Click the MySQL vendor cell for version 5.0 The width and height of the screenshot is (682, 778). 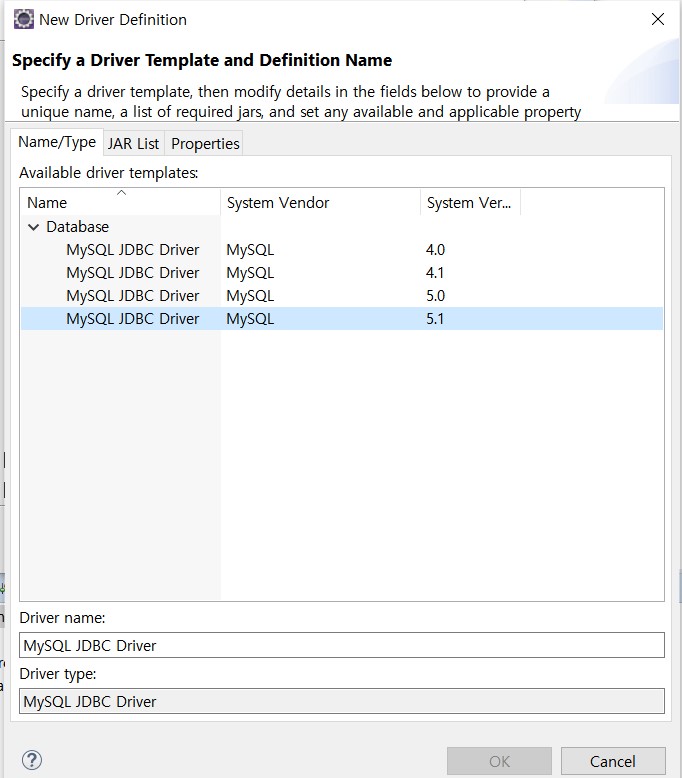pyautogui.click(x=250, y=296)
